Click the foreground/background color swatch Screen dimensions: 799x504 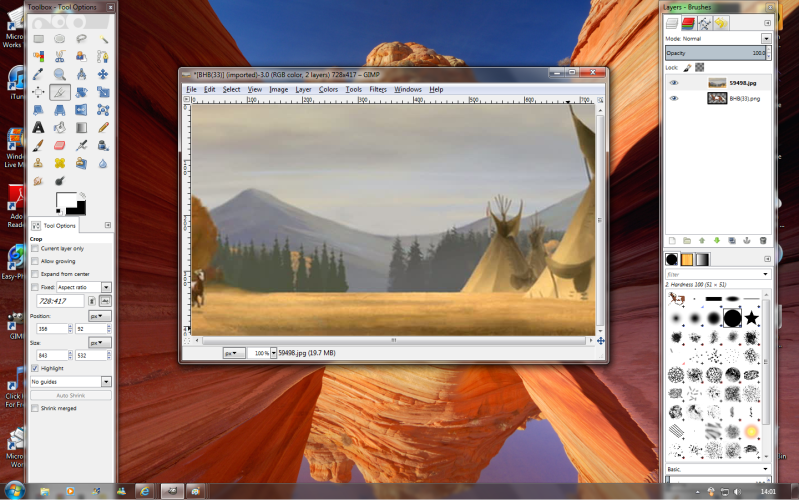pyautogui.click(x=71, y=203)
